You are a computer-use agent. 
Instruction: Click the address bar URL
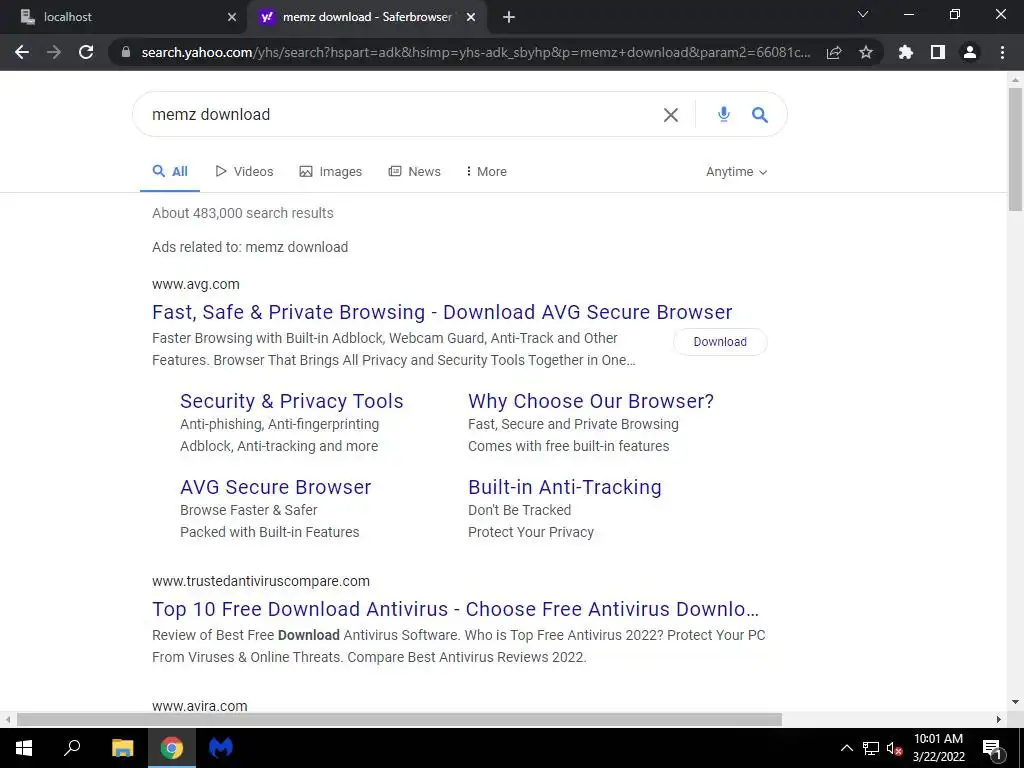[x=475, y=52]
